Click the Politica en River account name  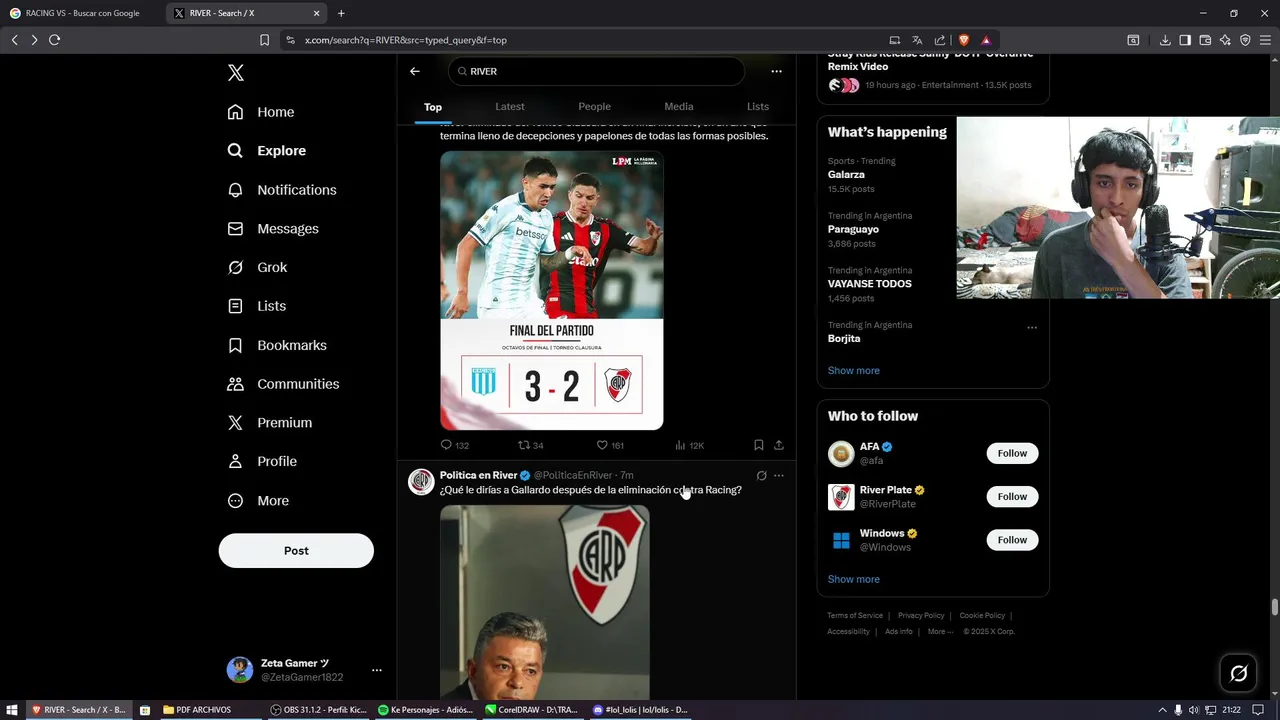478,475
